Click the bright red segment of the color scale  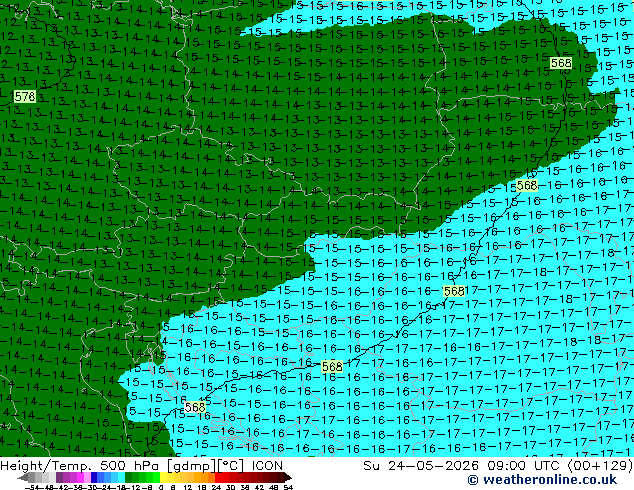[x=218, y=477]
